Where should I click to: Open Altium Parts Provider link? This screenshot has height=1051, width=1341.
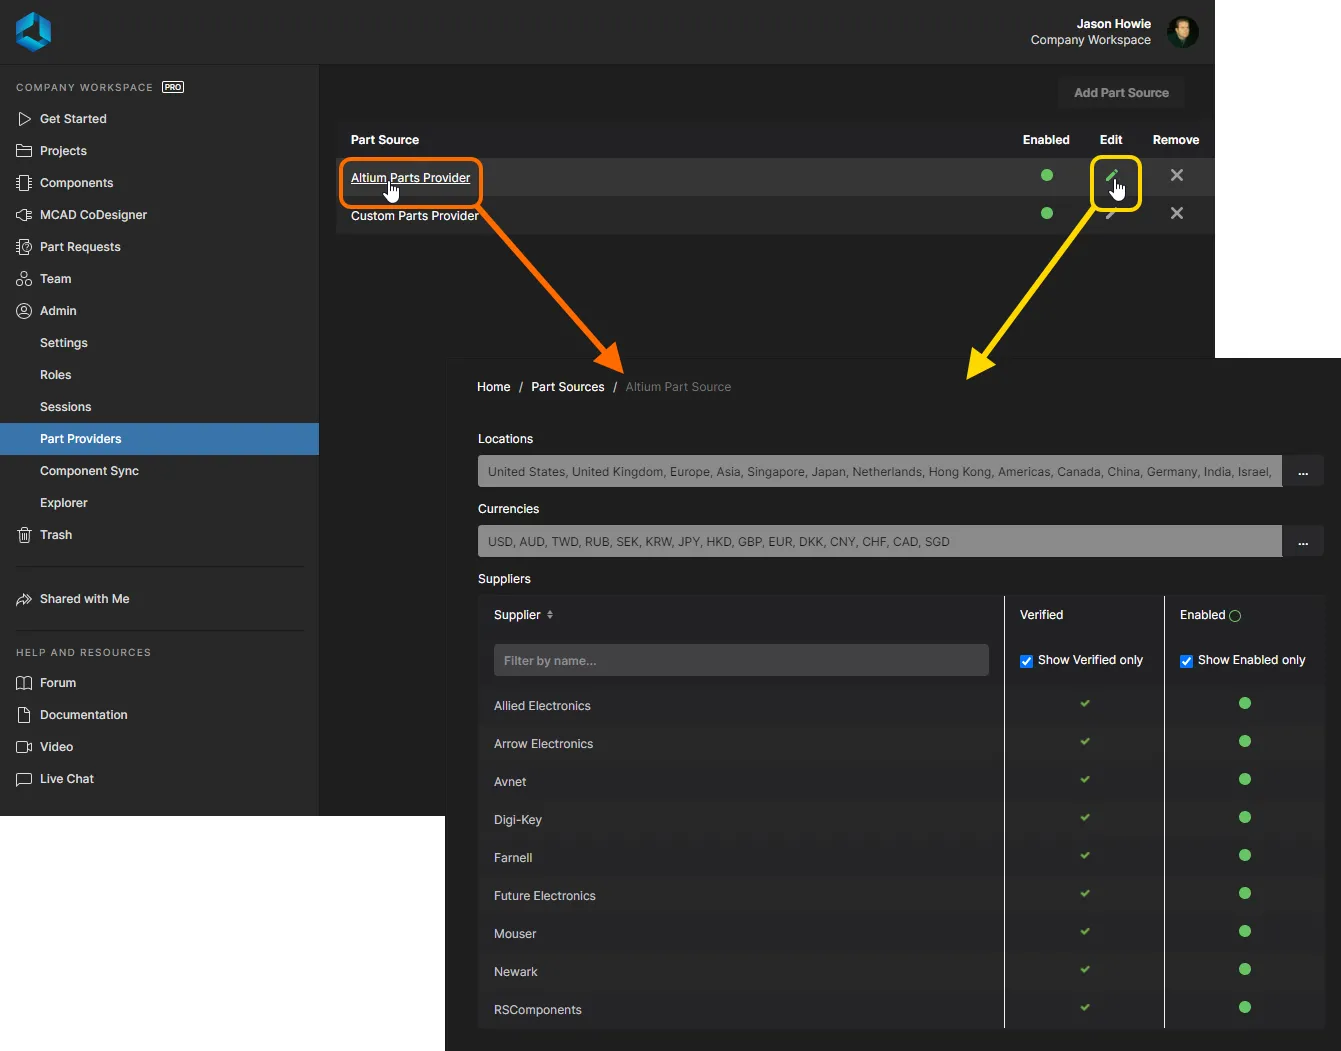(x=410, y=178)
